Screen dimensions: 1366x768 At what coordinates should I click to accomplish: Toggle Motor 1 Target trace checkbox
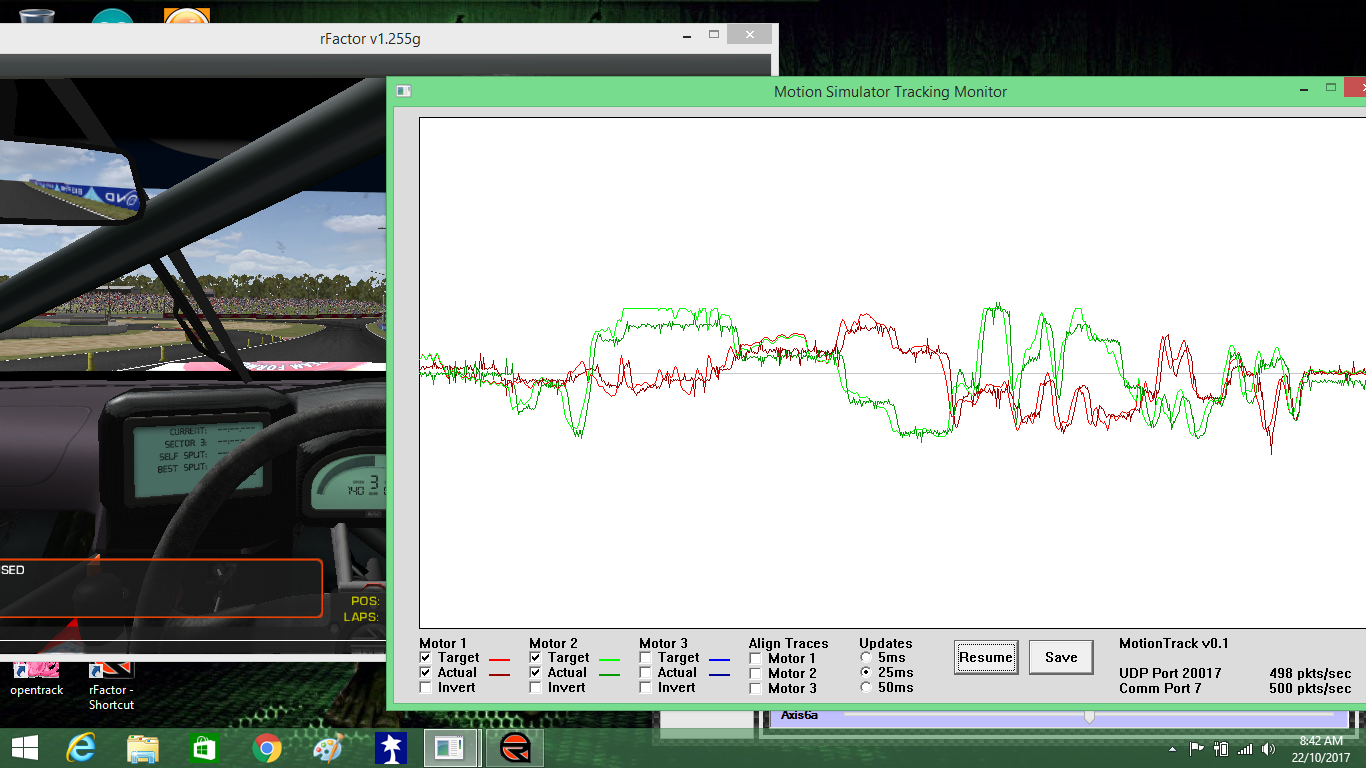(x=426, y=658)
